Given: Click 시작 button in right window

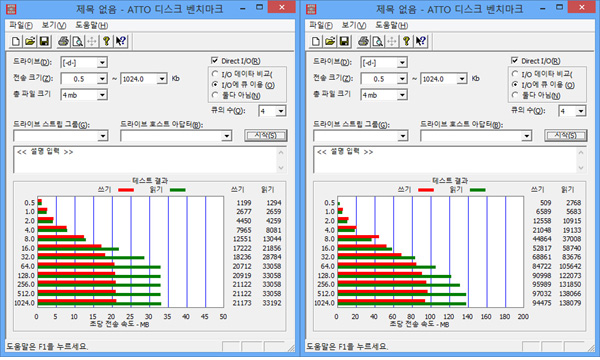Looking at the screenshot, I should [566, 135].
